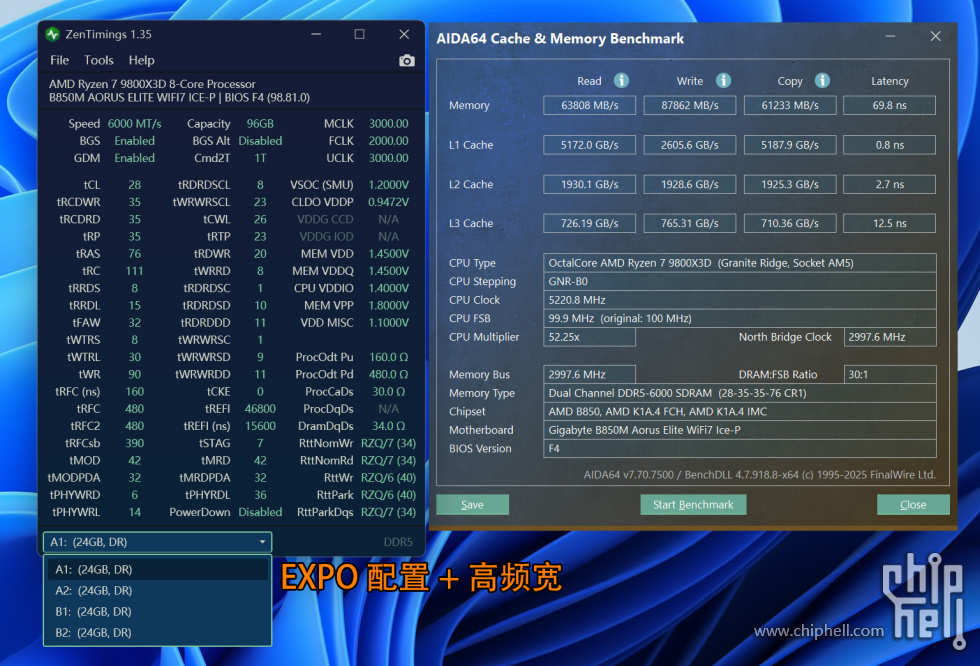
Task: Click the CPU Clock field 5220.8 MHz
Action: 740,300
